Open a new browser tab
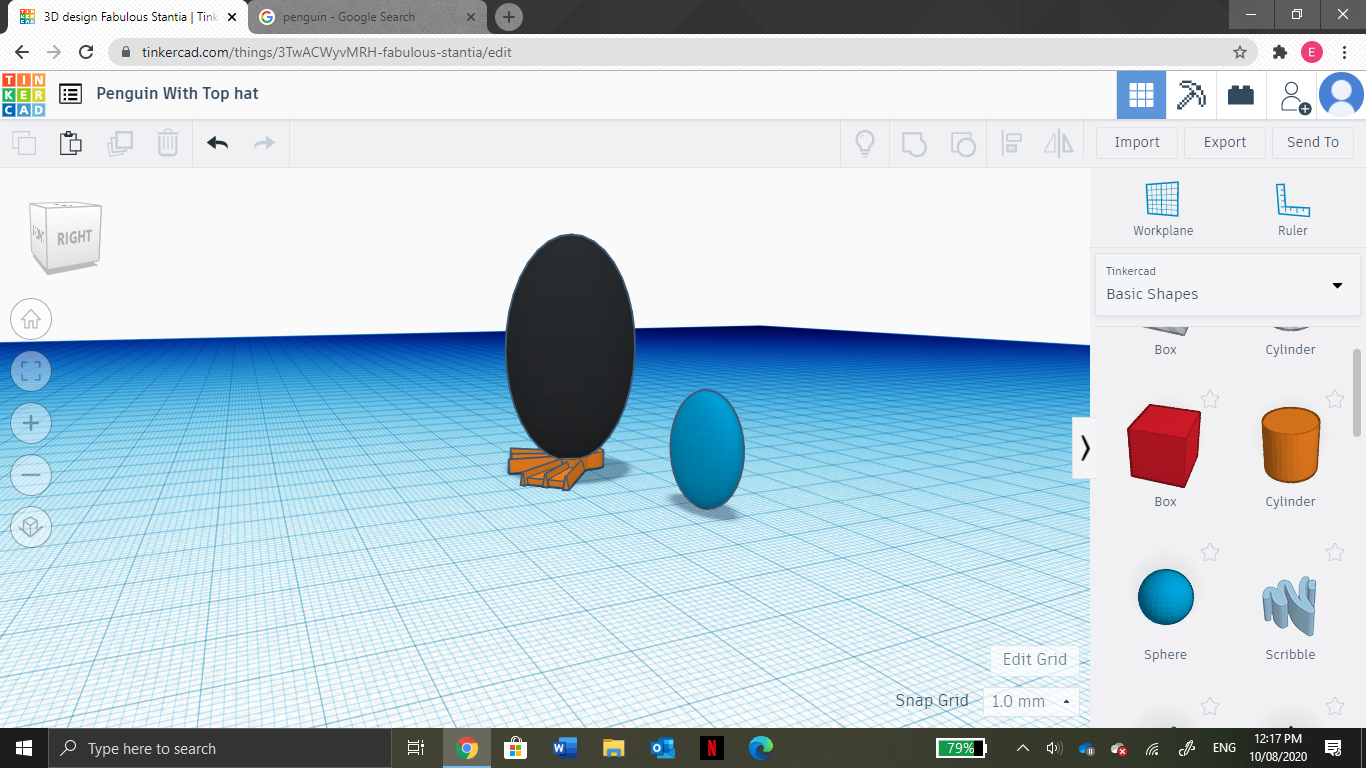The width and height of the screenshot is (1366, 768). pyautogui.click(x=509, y=17)
